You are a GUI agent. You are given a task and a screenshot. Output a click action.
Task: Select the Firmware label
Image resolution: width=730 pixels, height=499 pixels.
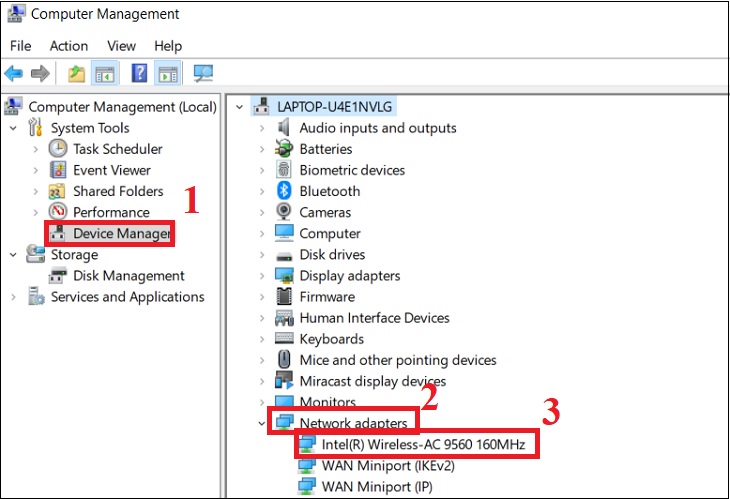tap(327, 297)
